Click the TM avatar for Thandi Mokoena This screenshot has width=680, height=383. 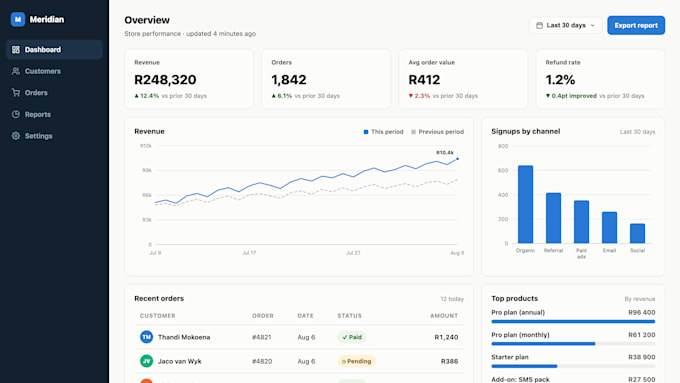147,337
